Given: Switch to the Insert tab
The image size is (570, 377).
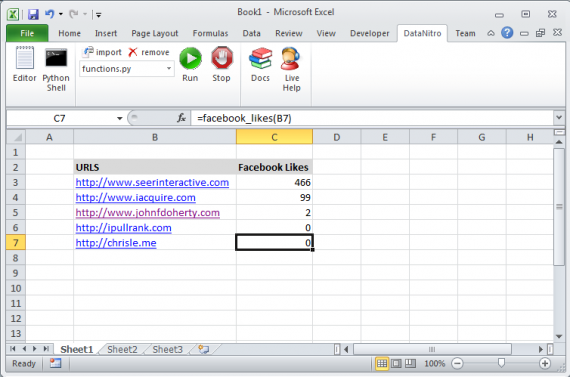Looking at the screenshot, I should [106, 33].
